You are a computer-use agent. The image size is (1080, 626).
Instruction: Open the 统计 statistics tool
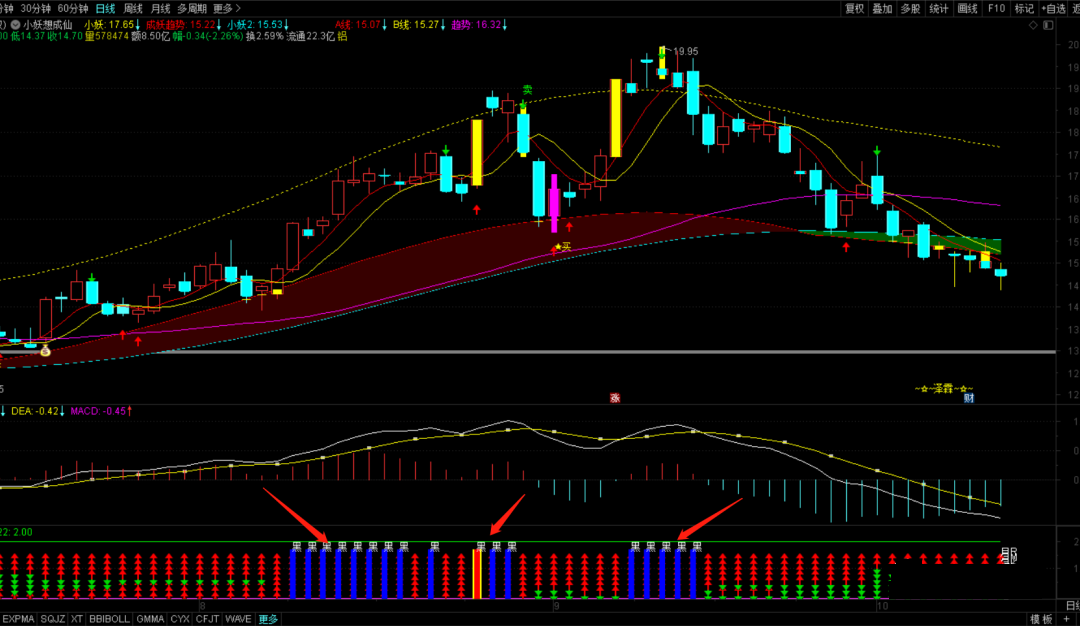[939, 8]
